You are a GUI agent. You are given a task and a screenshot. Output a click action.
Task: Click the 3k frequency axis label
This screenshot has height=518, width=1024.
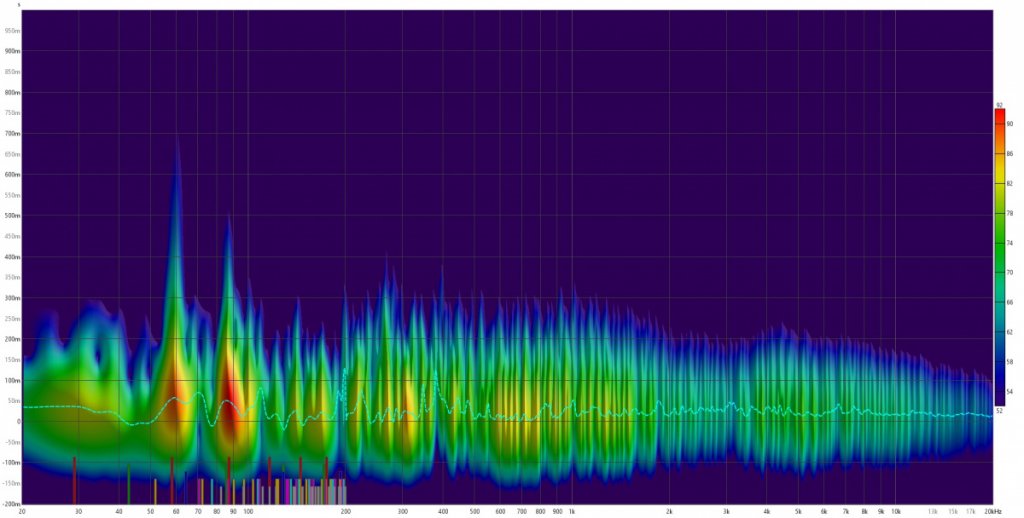coord(726,511)
